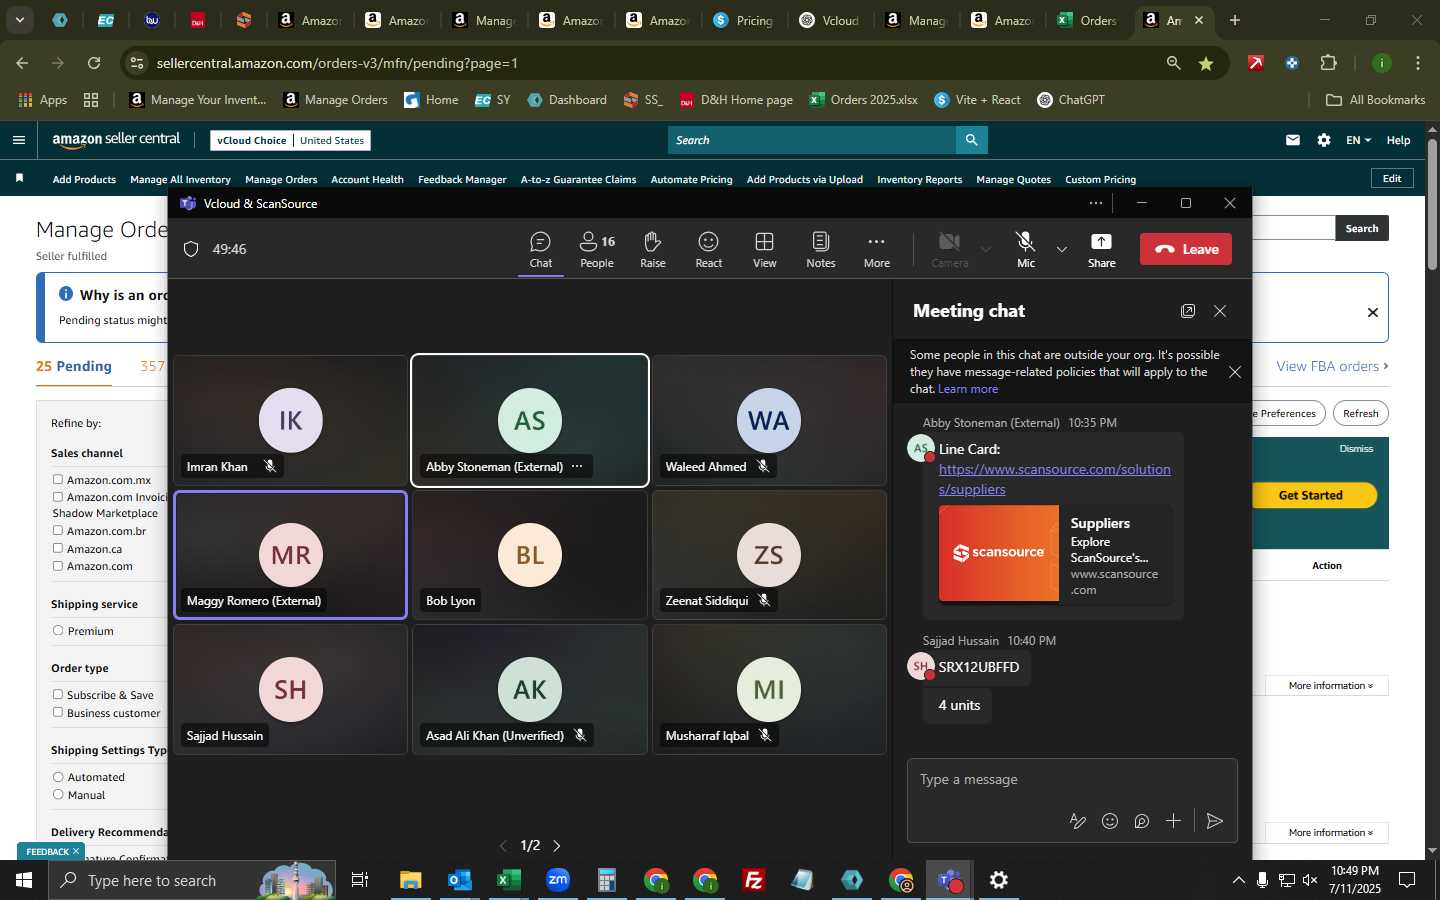Pop out the Meeting chat panel
This screenshot has height=900, width=1440.
coord(1188,311)
